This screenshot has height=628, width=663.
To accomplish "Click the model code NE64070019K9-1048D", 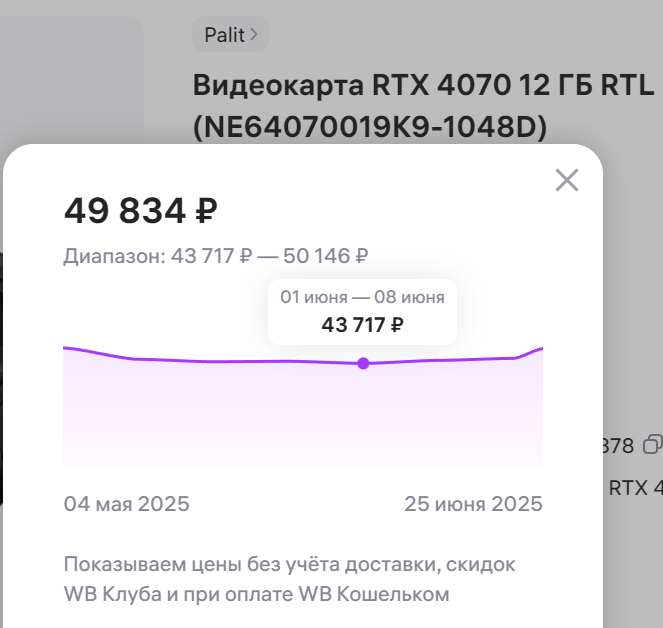I will click(x=370, y=127).
